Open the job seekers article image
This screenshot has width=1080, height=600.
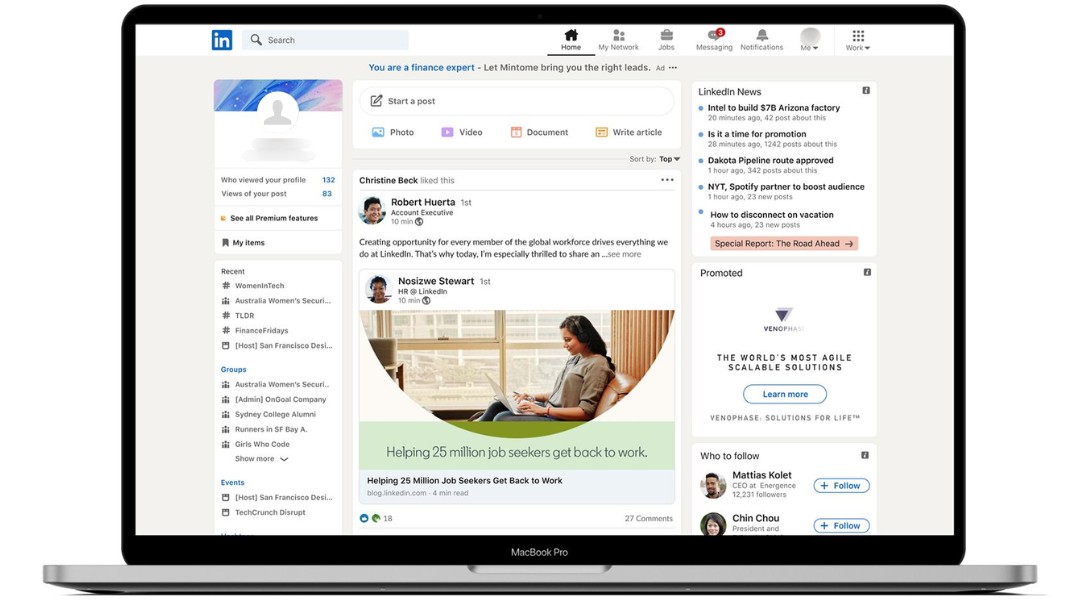(517, 389)
